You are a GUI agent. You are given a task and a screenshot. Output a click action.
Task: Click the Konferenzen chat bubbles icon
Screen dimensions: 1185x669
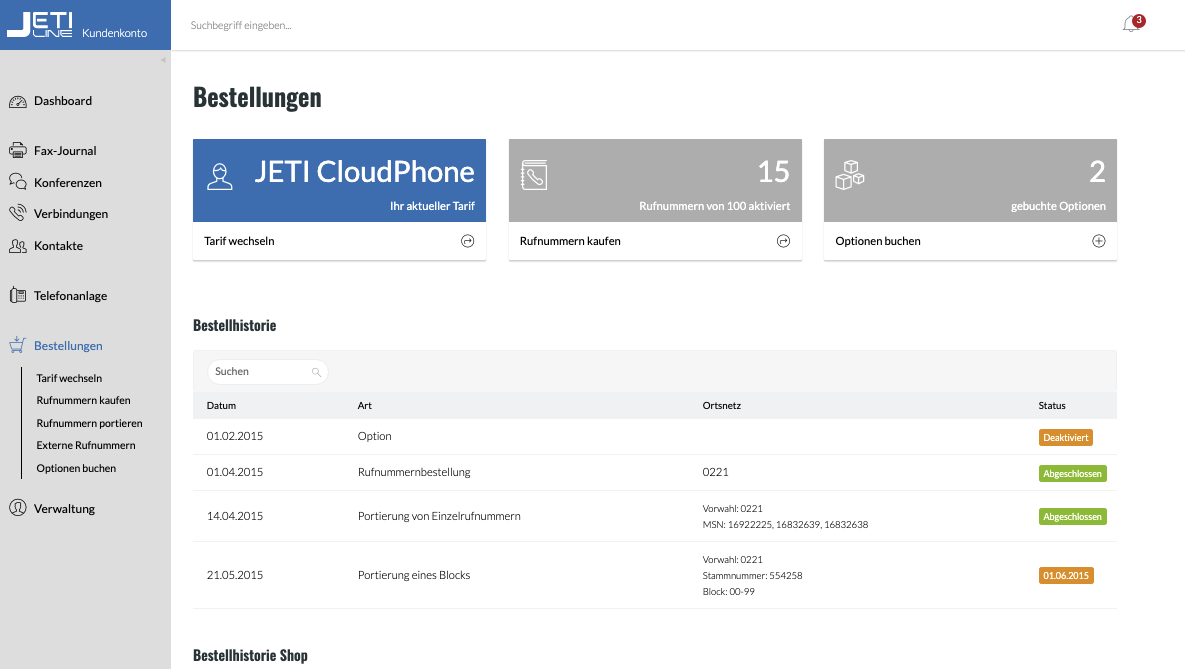coord(17,182)
